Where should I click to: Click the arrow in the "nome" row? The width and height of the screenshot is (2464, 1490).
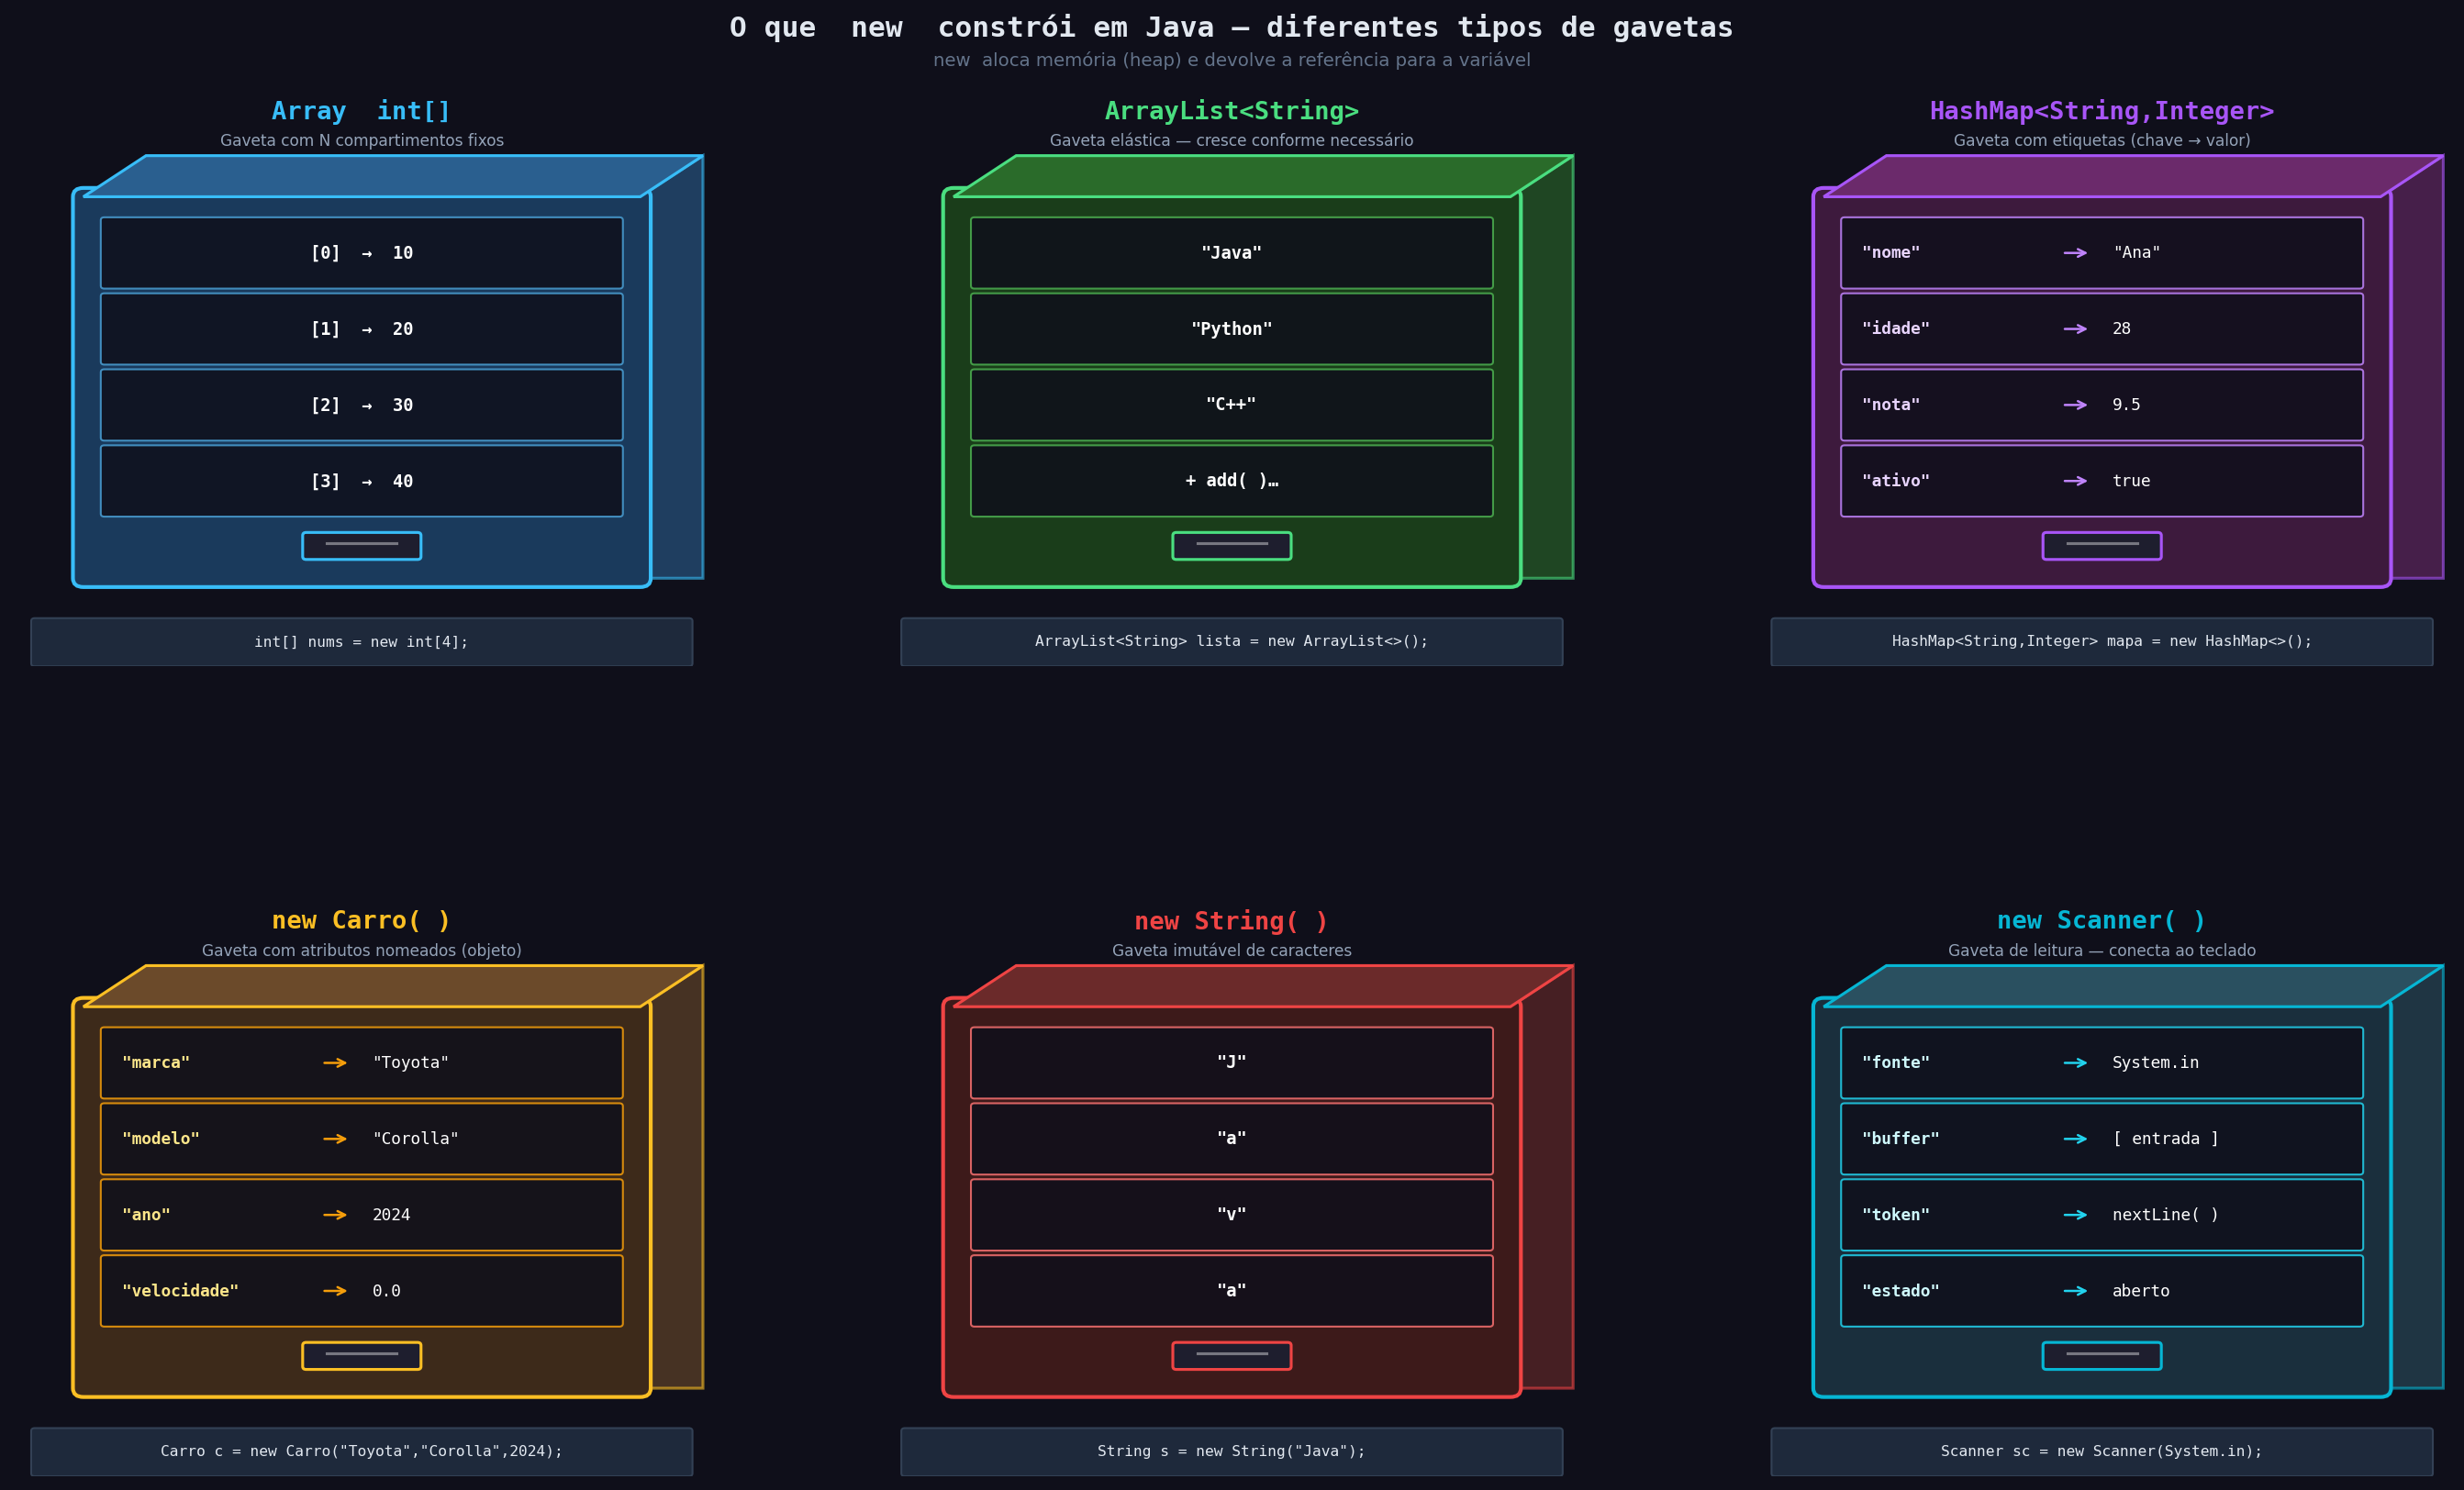(x=2075, y=253)
